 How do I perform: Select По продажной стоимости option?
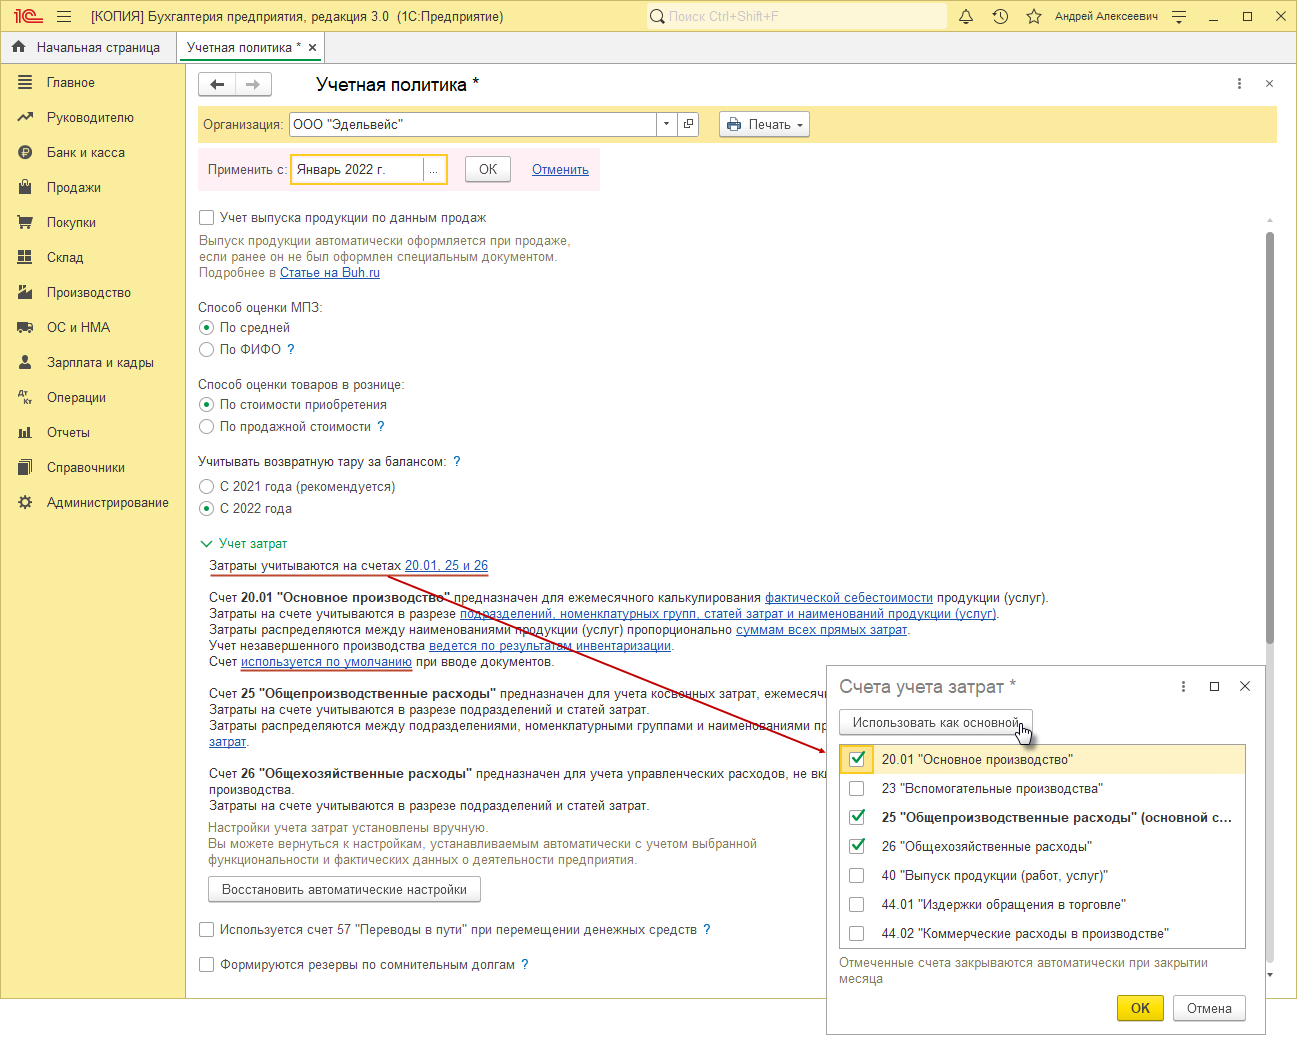coord(206,426)
